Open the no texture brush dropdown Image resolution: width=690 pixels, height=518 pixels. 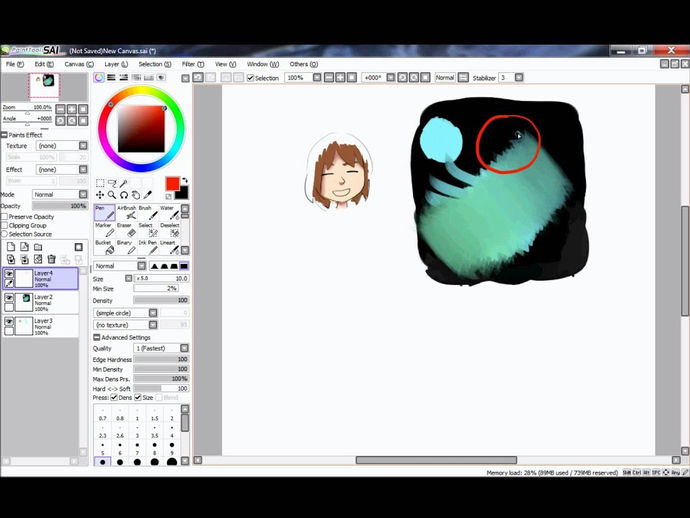pos(153,325)
